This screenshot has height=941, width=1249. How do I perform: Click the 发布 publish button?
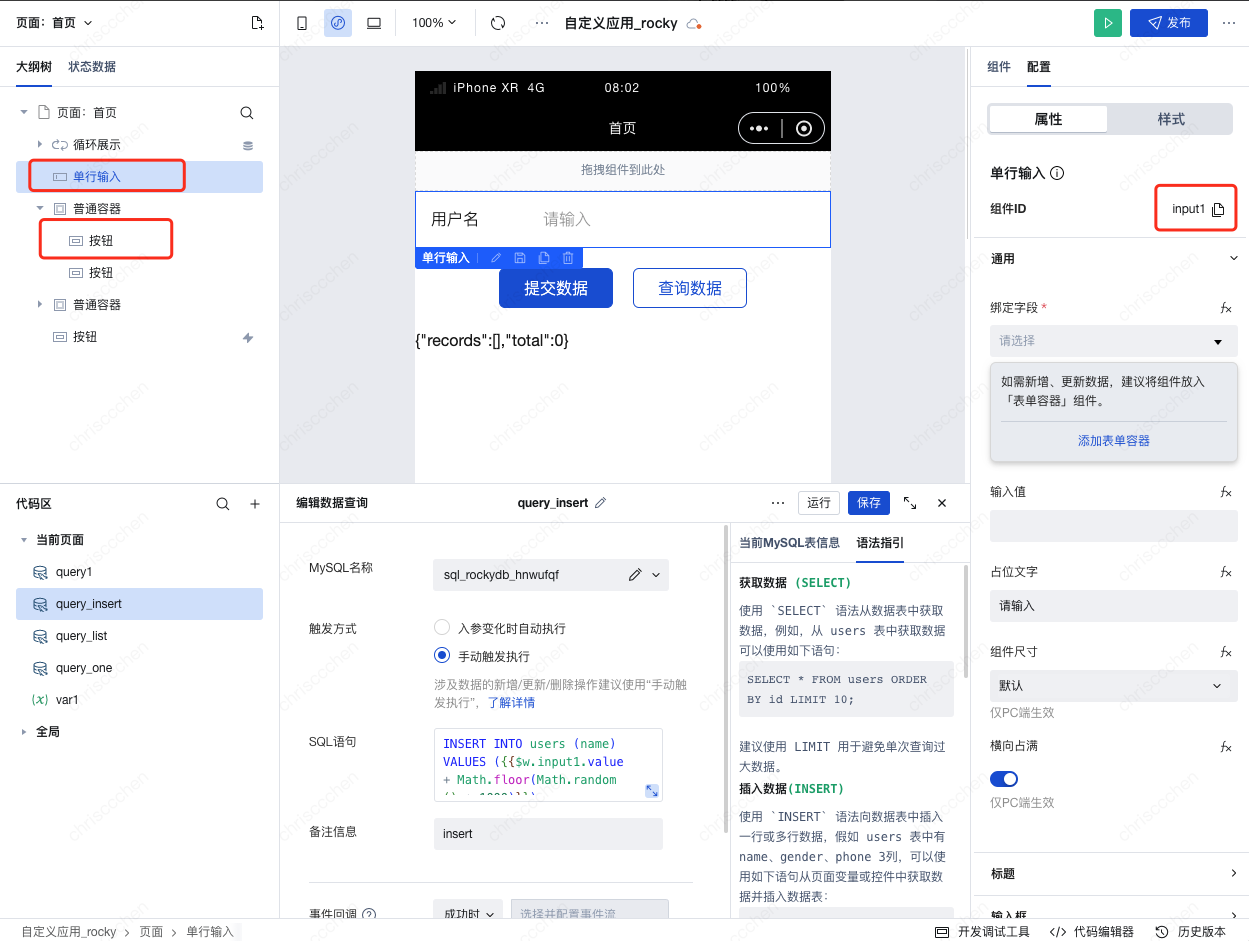[1168, 23]
